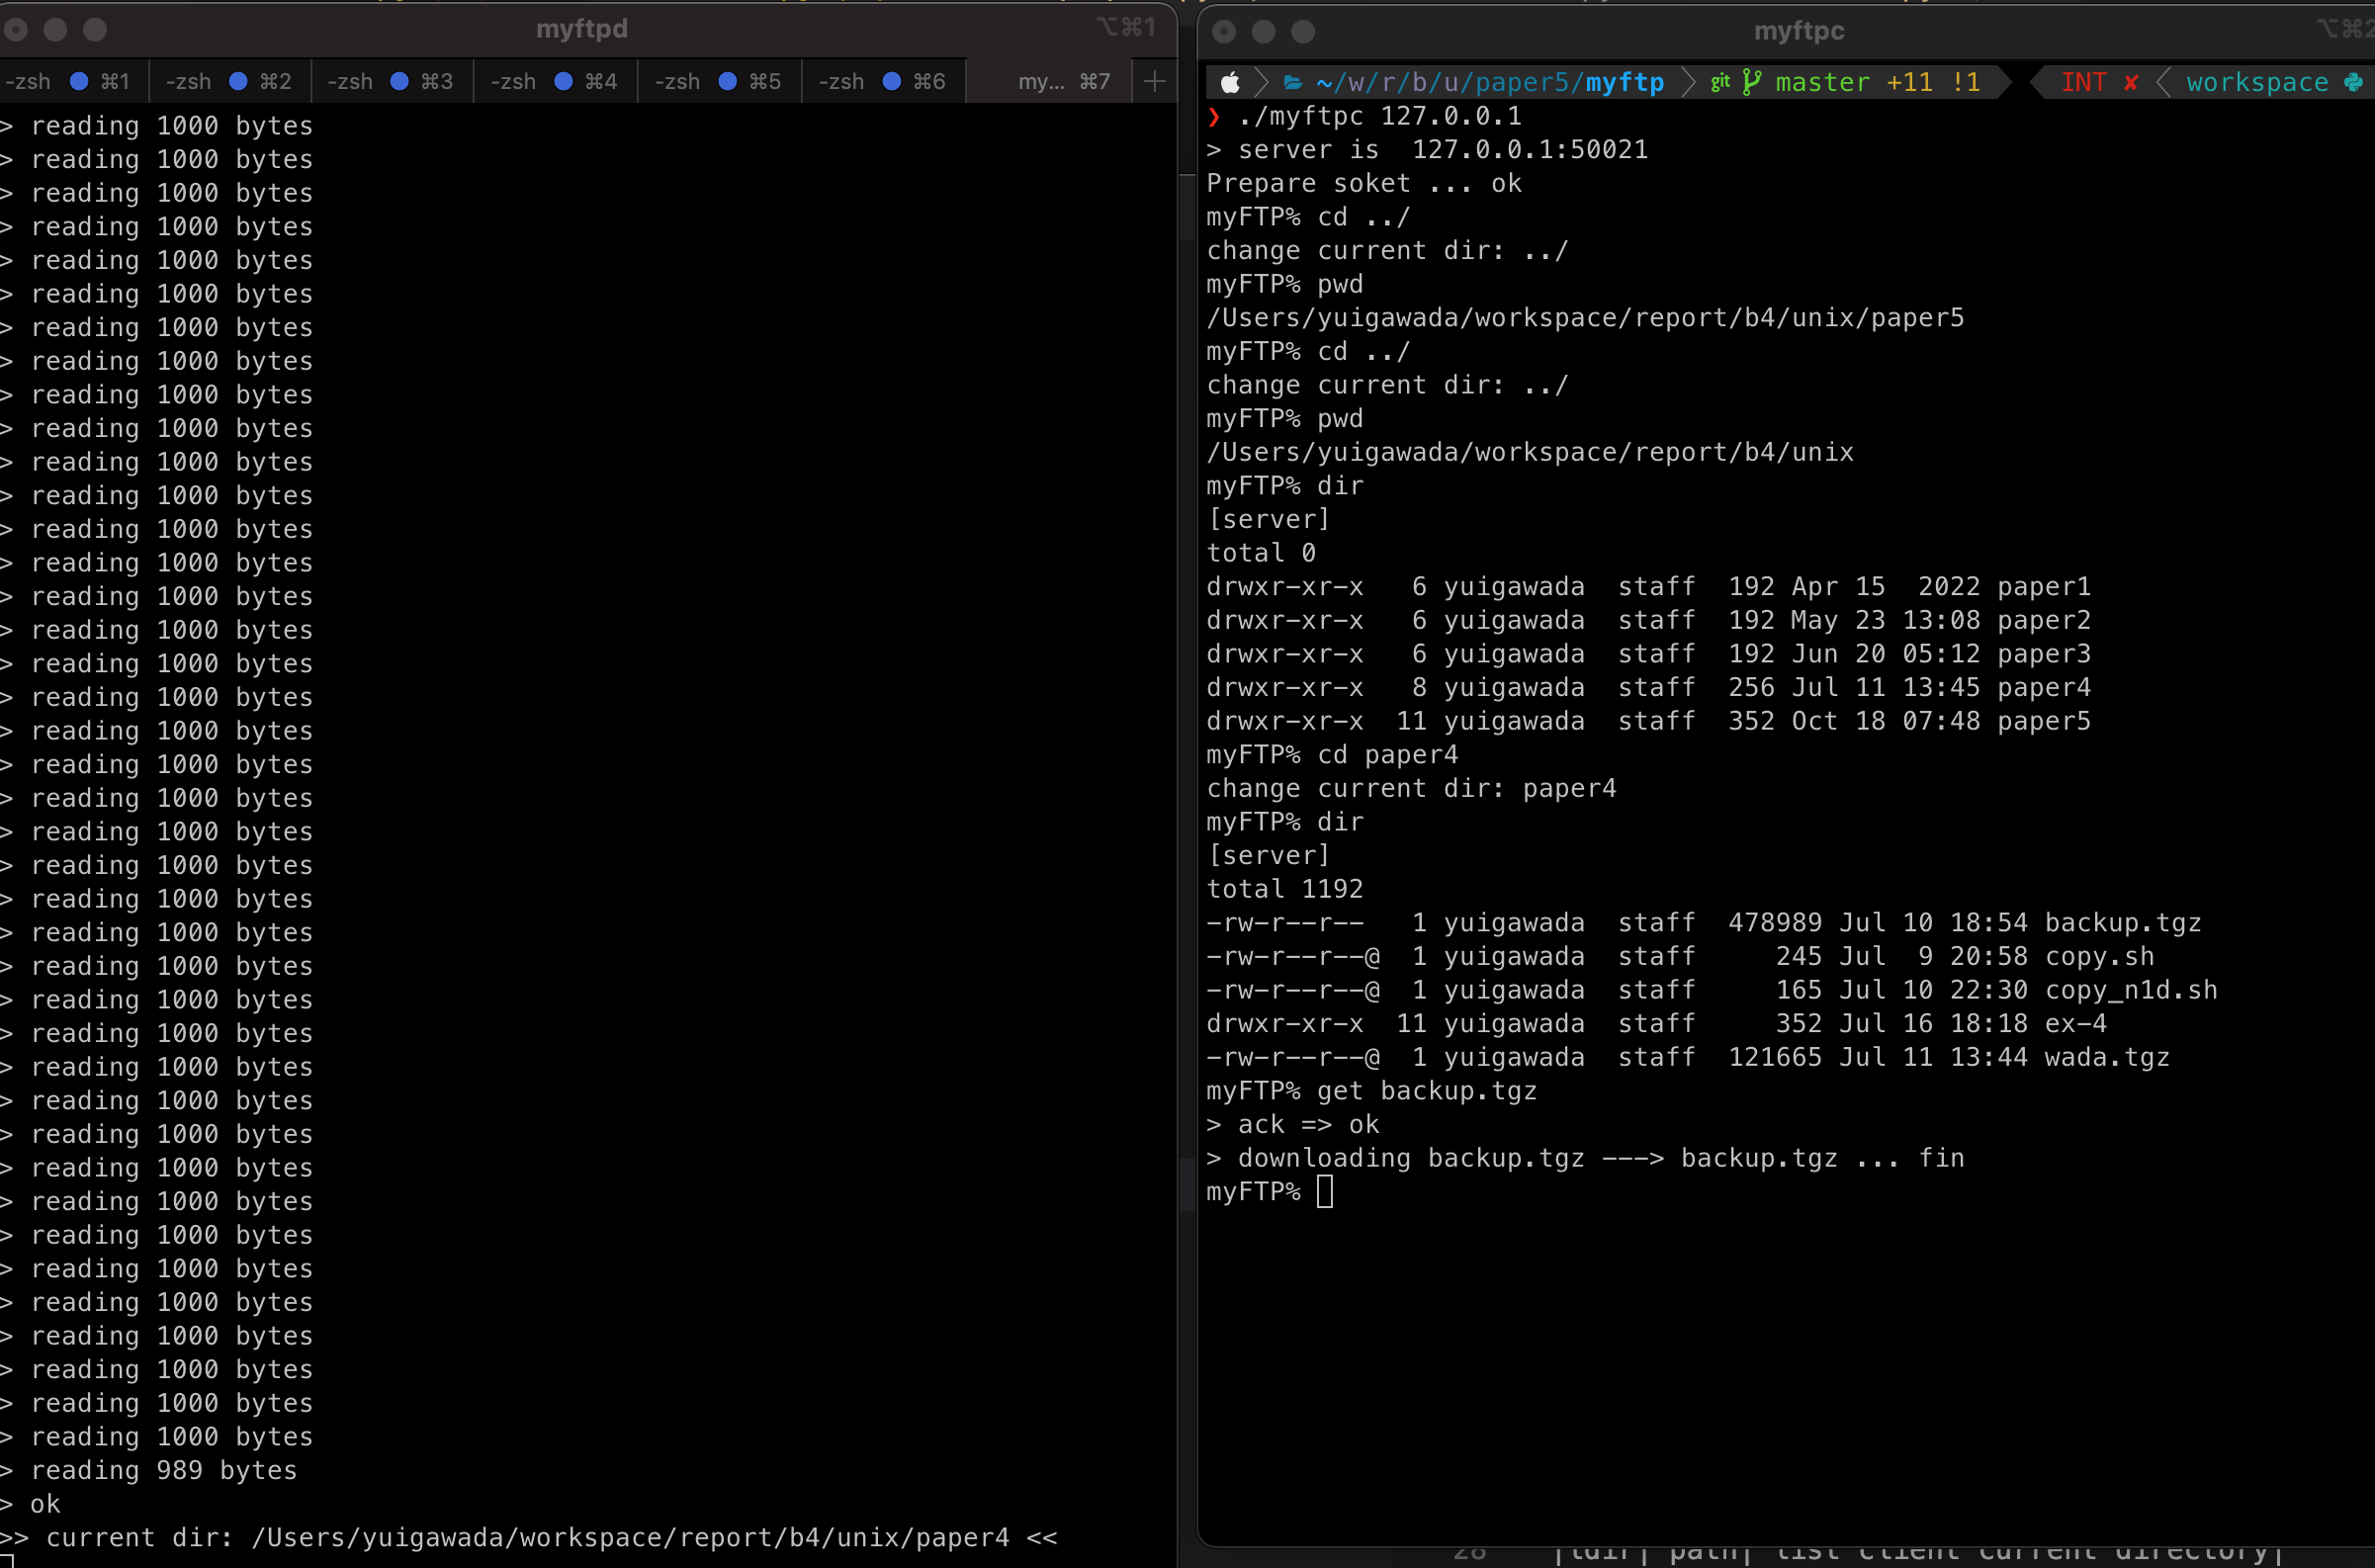Viewport: 2375px width, 1568px height.
Task: Click the cursor block after the myFTP% prompt
Action: (x=1327, y=1191)
